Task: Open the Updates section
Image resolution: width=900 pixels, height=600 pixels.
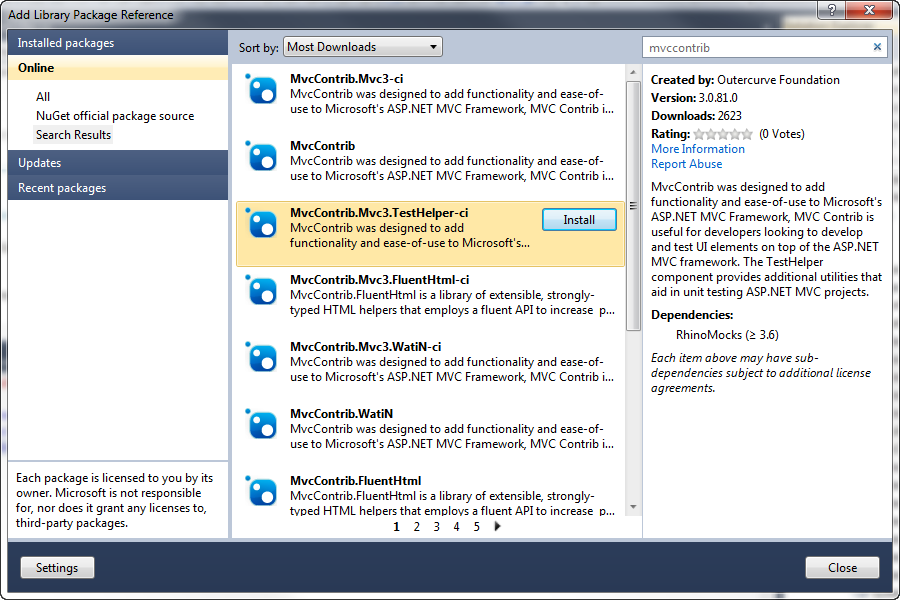Action: pyautogui.click(x=118, y=162)
